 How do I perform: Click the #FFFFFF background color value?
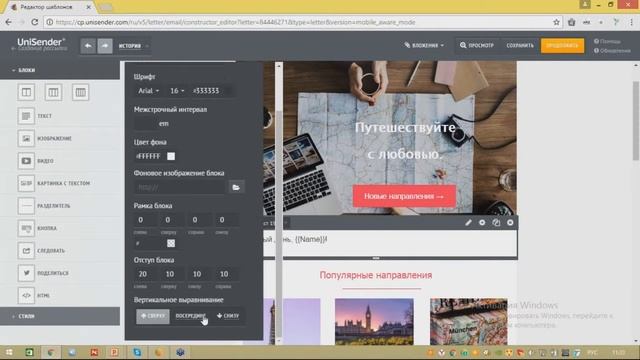148,156
